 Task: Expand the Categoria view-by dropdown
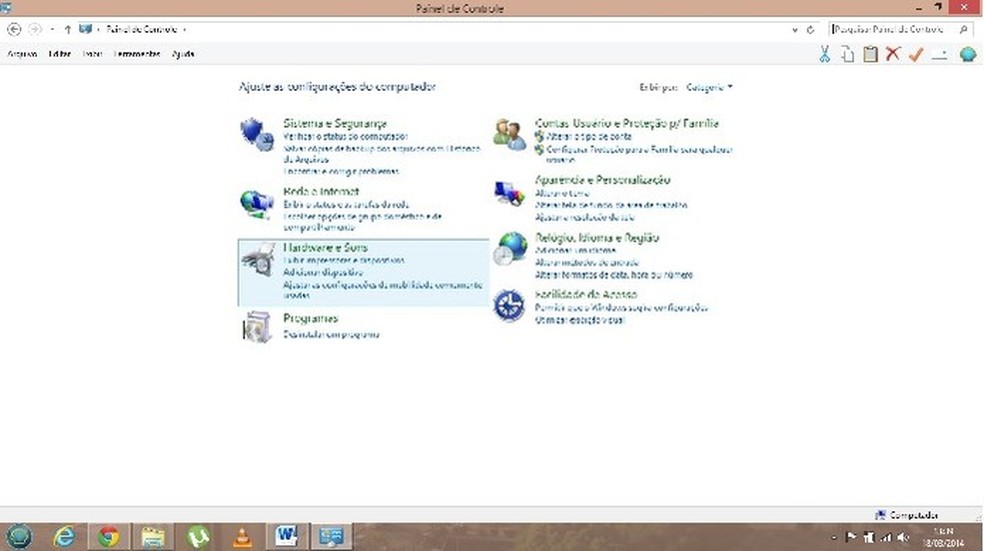tap(709, 87)
